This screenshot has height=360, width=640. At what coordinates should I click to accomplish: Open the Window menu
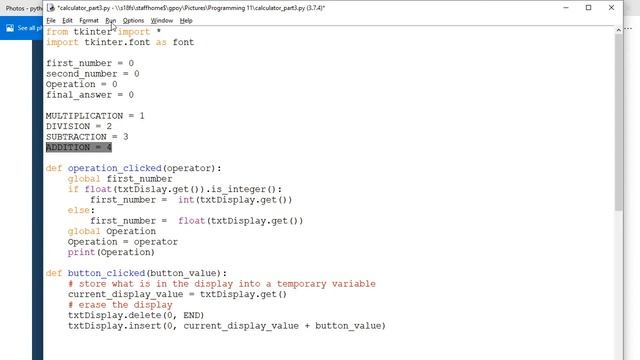pos(162,20)
